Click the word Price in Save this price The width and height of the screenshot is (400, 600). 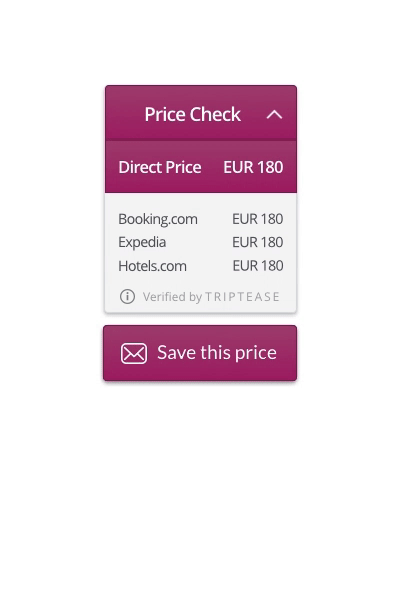point(256,354)
